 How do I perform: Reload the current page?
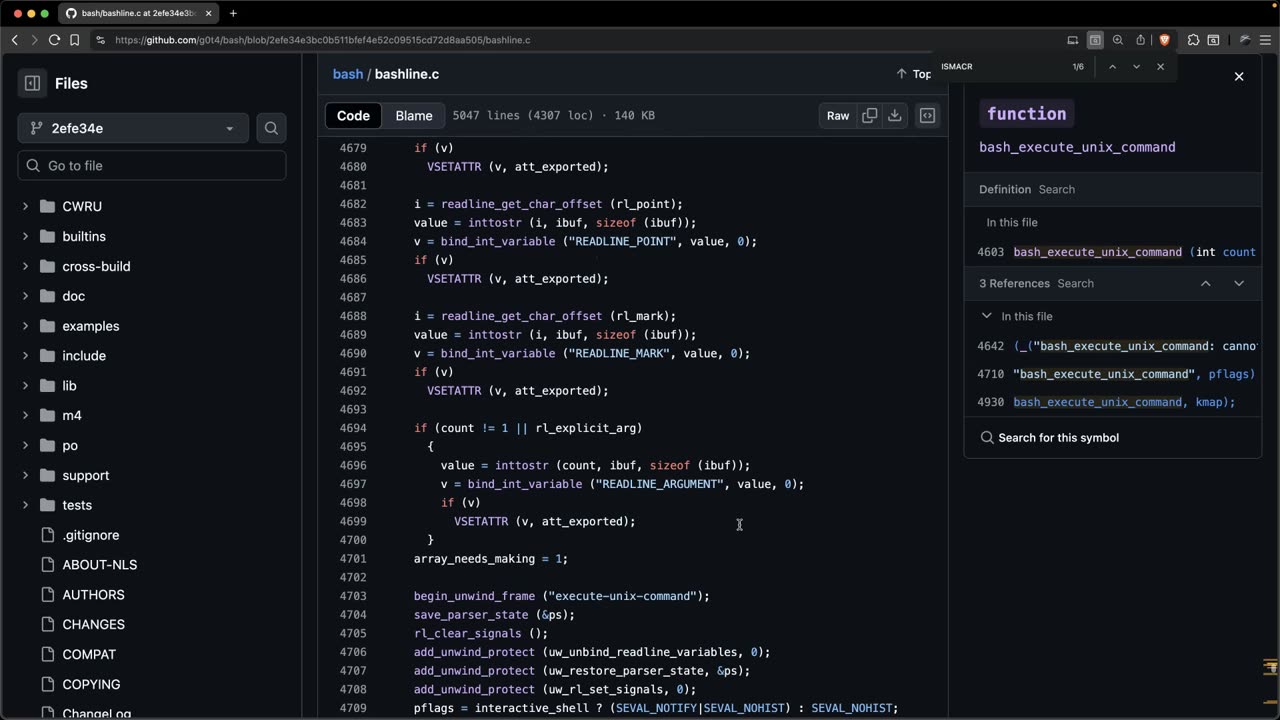[54, 40]
